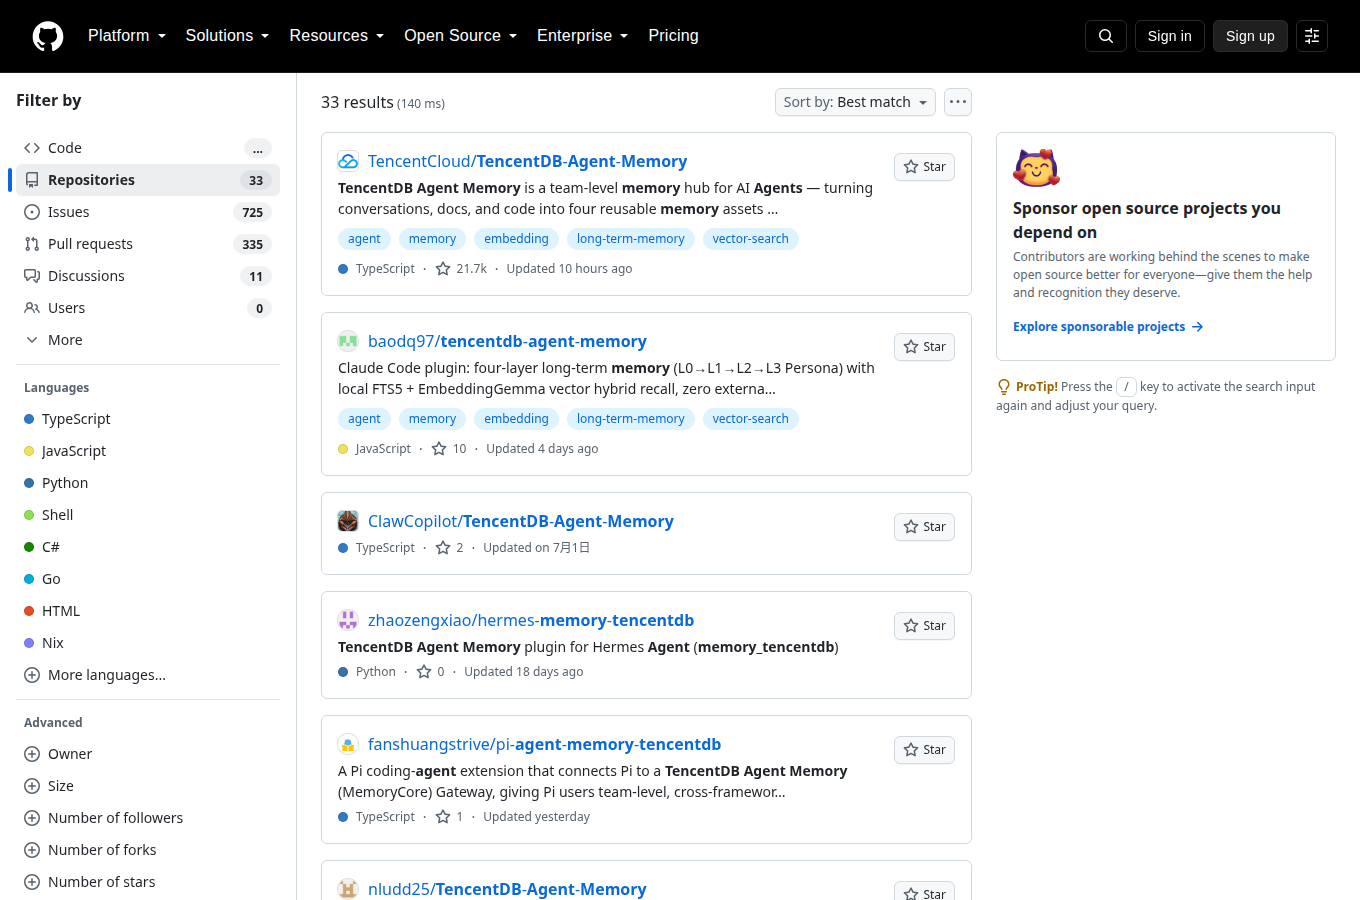Click Explore sponsorable projects link
The width and height of the screenshot is (1360, 900).
pyautogui.click(x=1108, y=327)
